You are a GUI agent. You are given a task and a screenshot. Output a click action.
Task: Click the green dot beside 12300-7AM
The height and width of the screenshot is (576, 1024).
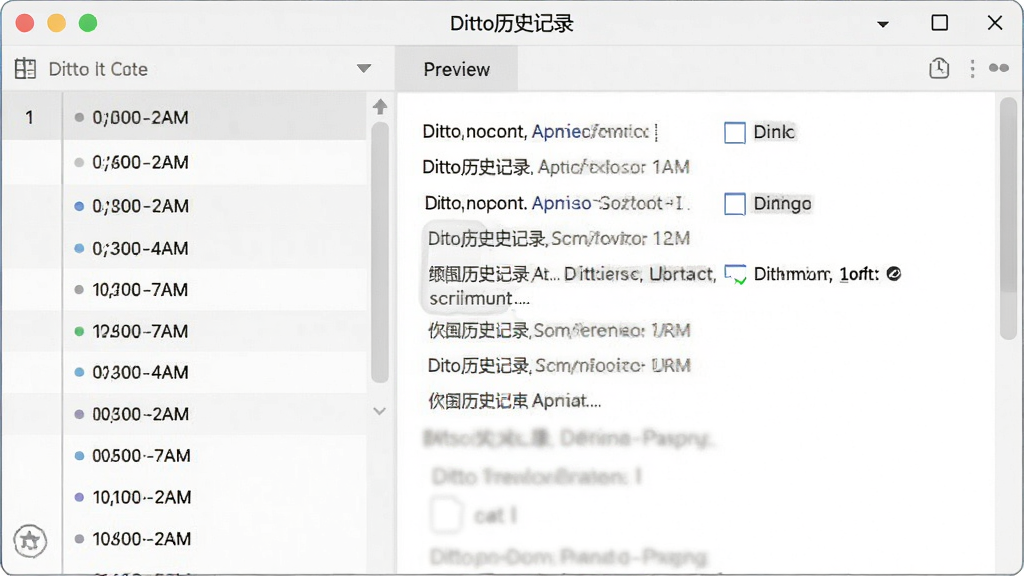(x=79, y=331)
